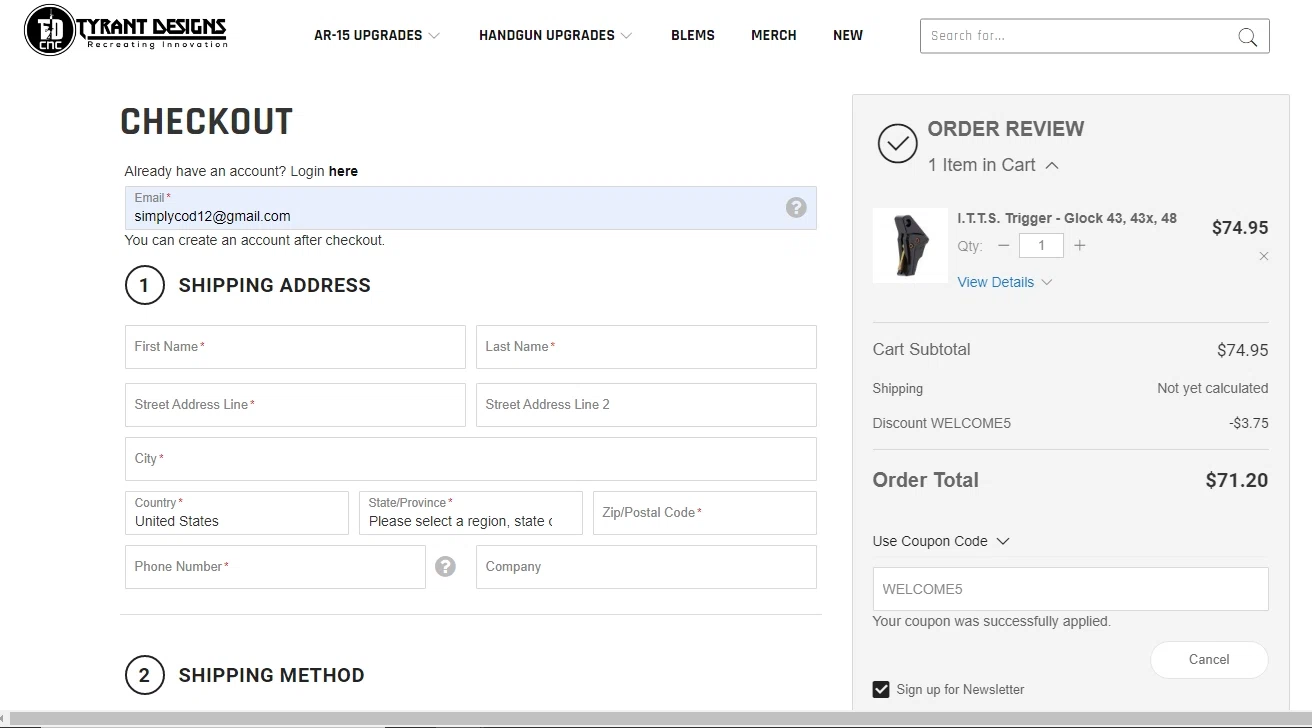Click the Street Address Line 2 field
Screen dimensions: 1312x728
click(x=646, y=405)
